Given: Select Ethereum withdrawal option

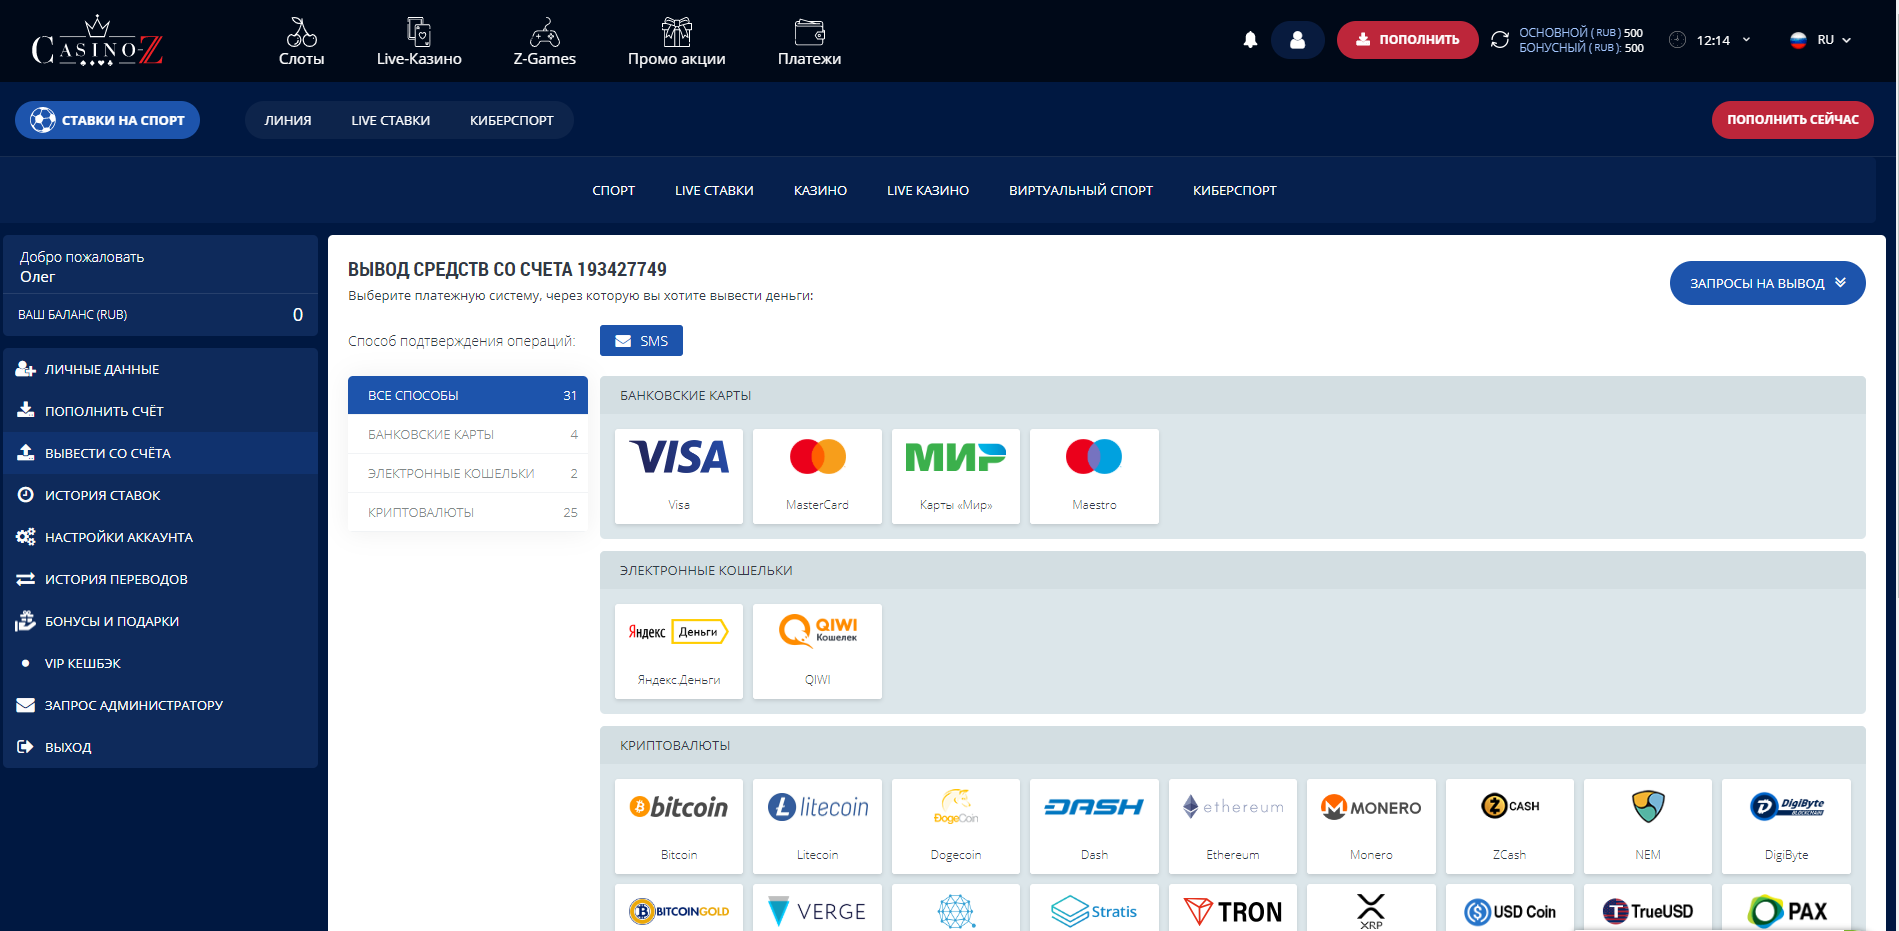Looking at the screenshot, I should pos(1233,826).
